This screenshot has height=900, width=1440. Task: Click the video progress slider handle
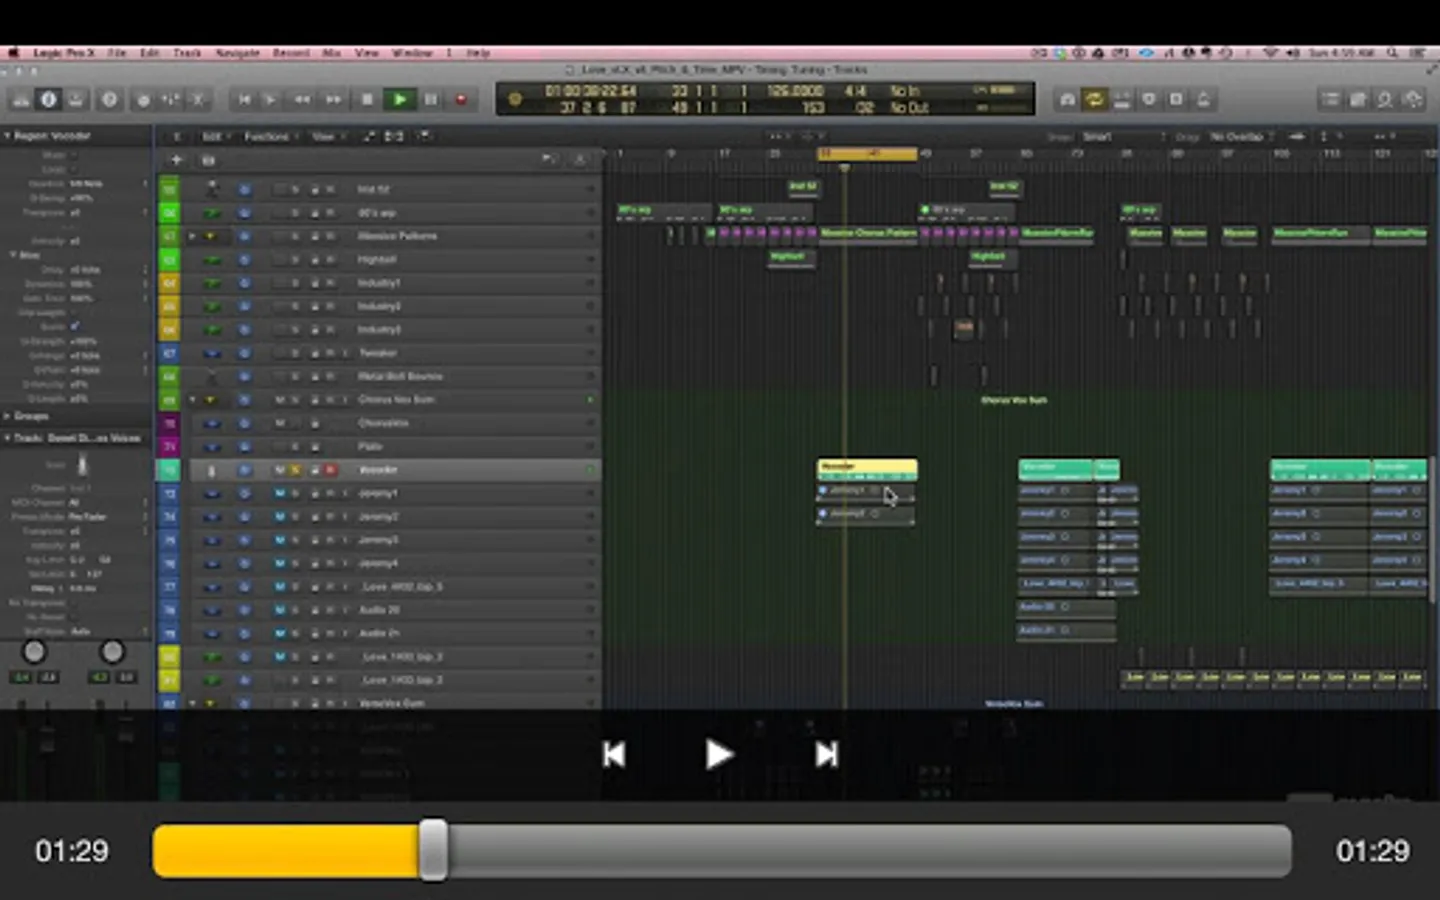click(x=433, y=851)
